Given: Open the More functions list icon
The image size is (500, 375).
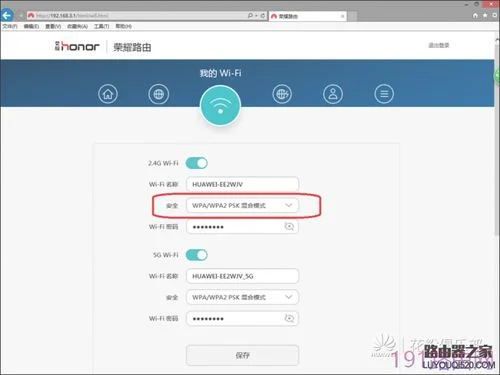Looking at the screenshot, I should point(384,94).
